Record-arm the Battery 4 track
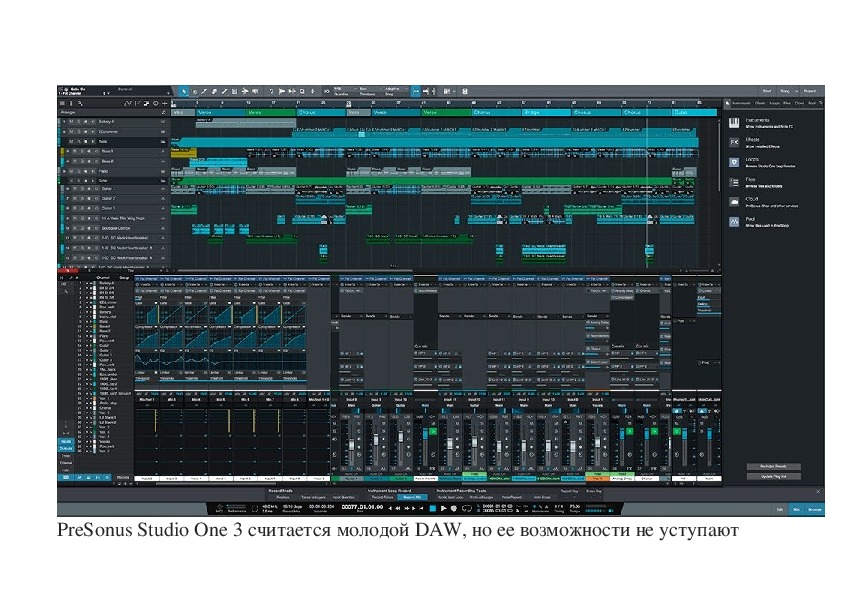Image resolution: width=842 pixels, height=595 pixels. 86,122
